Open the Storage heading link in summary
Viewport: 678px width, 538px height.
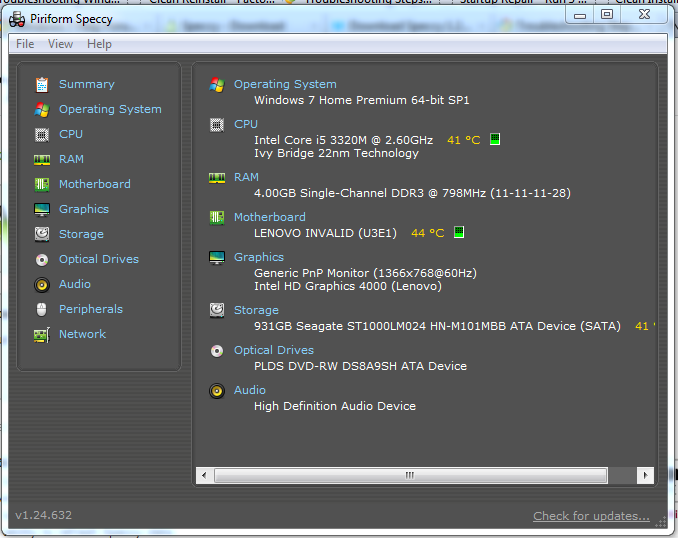pyautogui.click(x=256, y=310)
